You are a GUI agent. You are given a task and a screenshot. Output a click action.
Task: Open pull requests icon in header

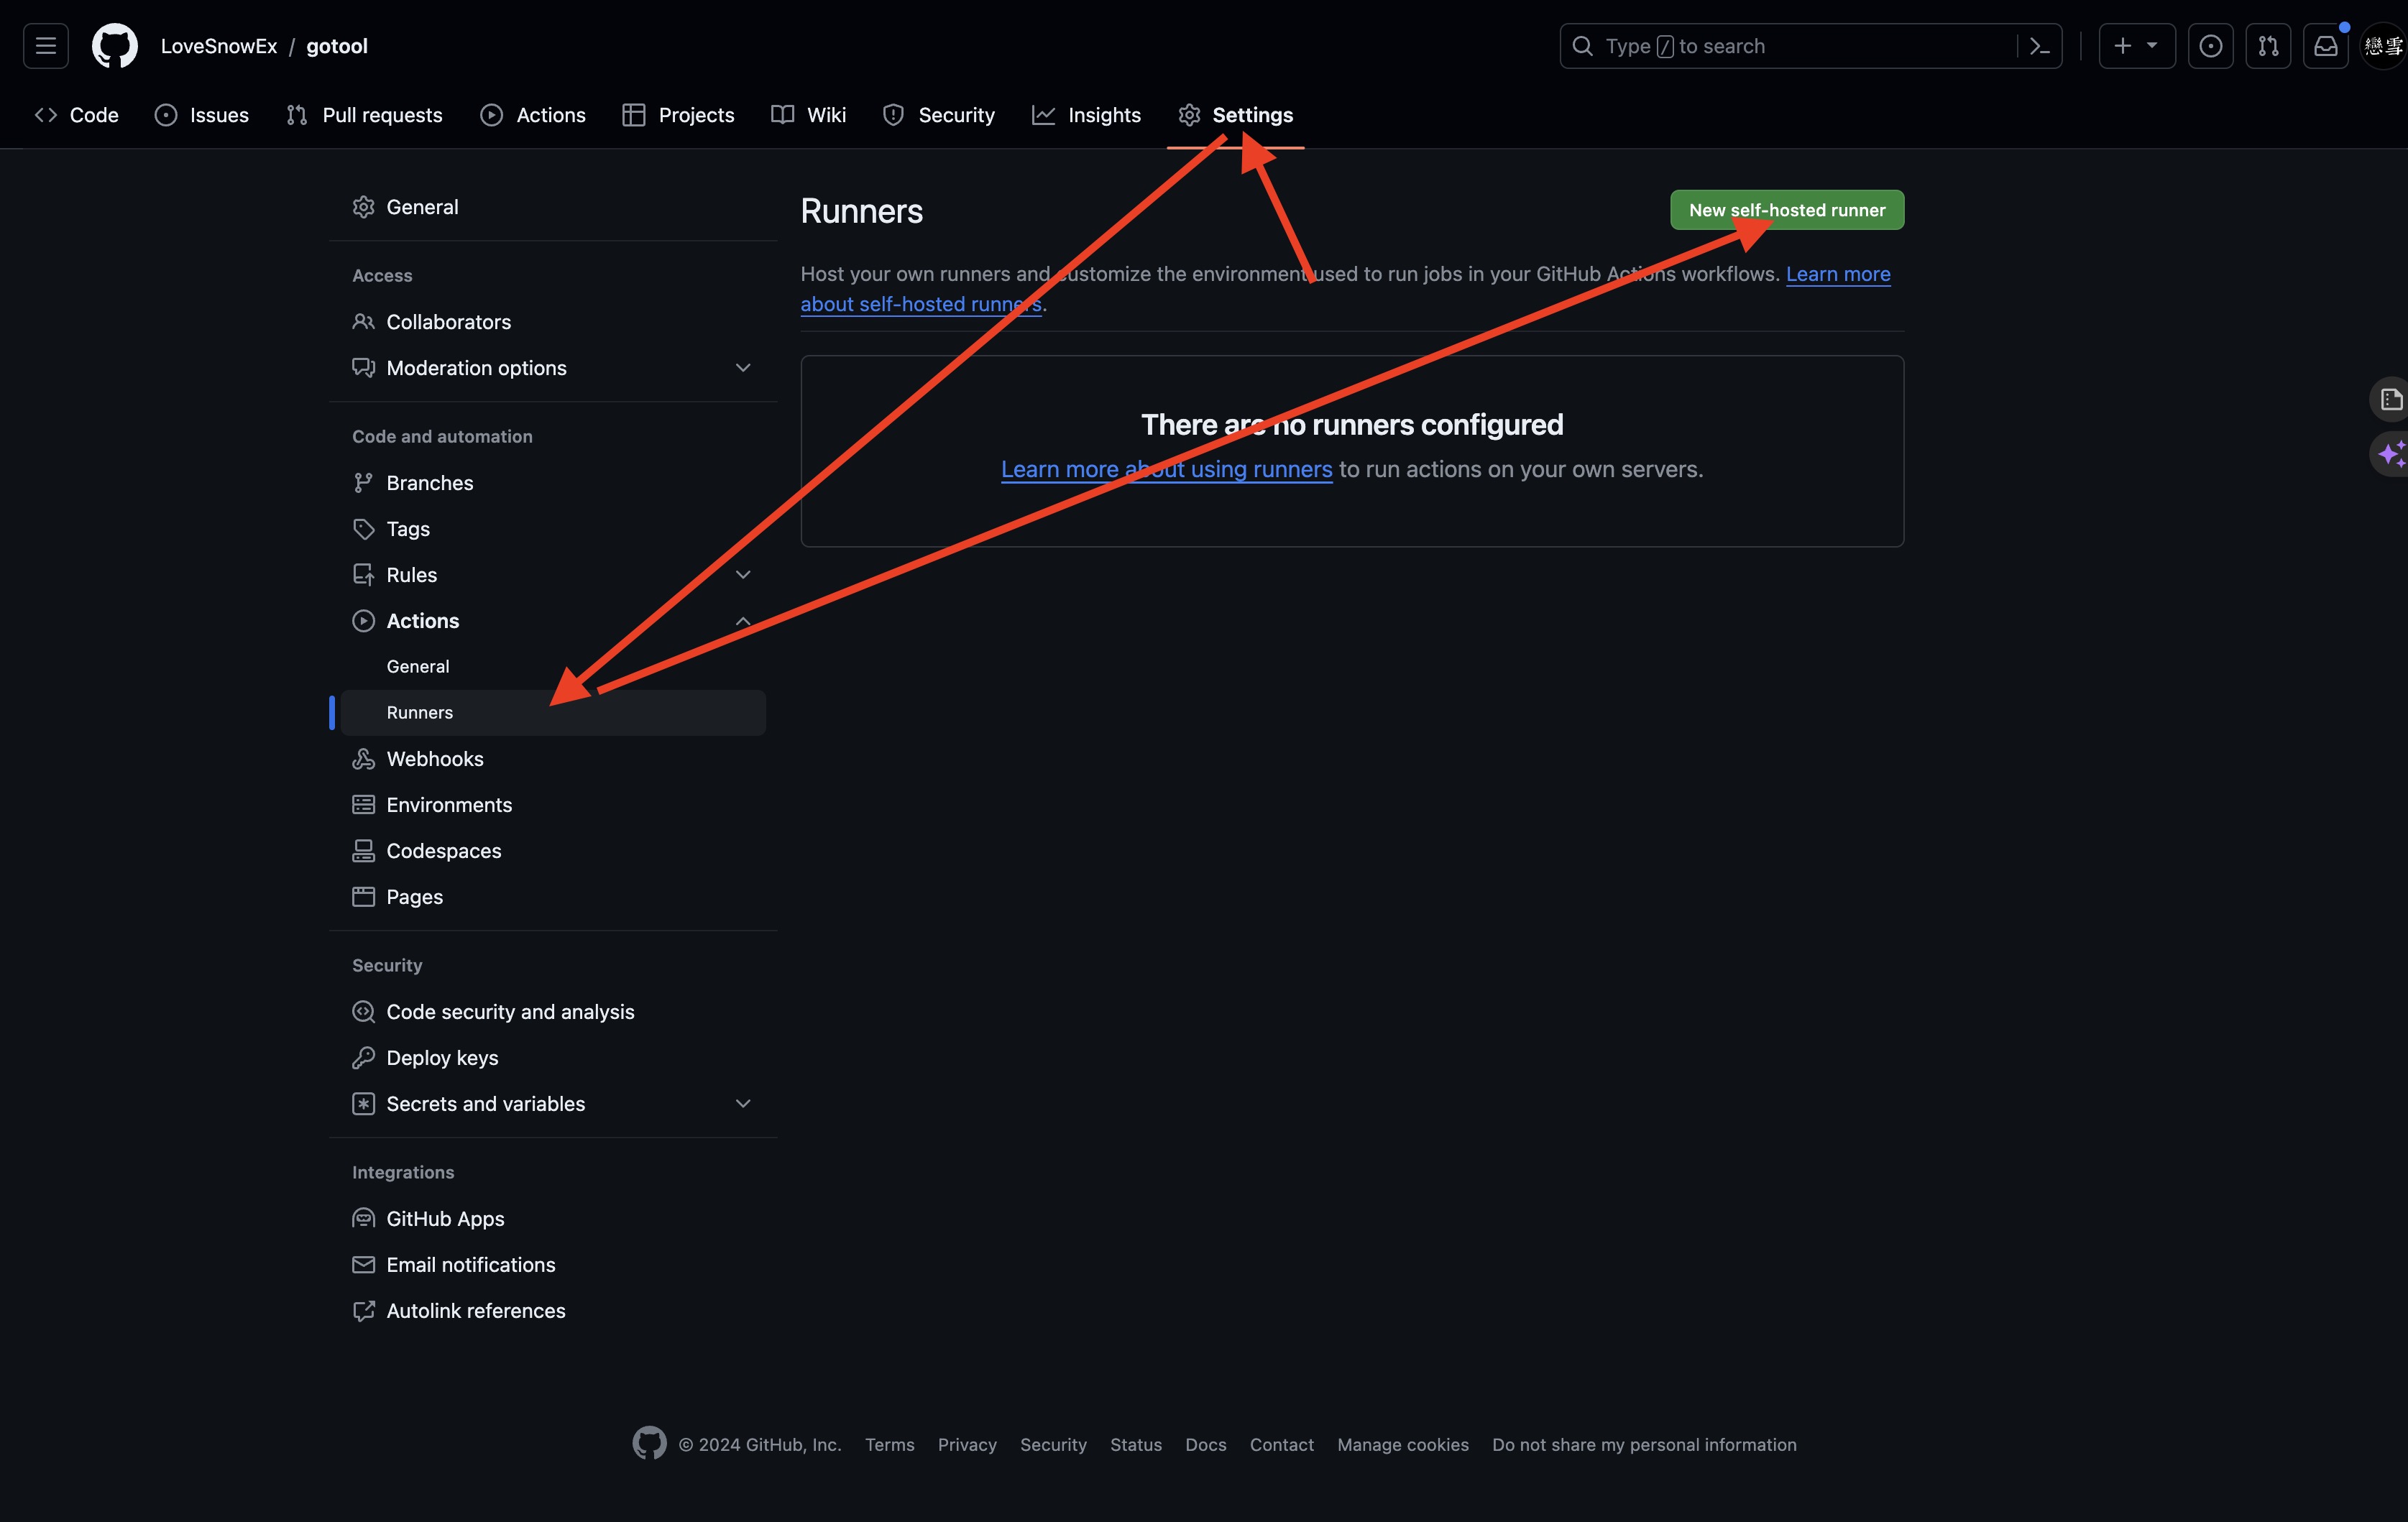[x=2268, y=46]
